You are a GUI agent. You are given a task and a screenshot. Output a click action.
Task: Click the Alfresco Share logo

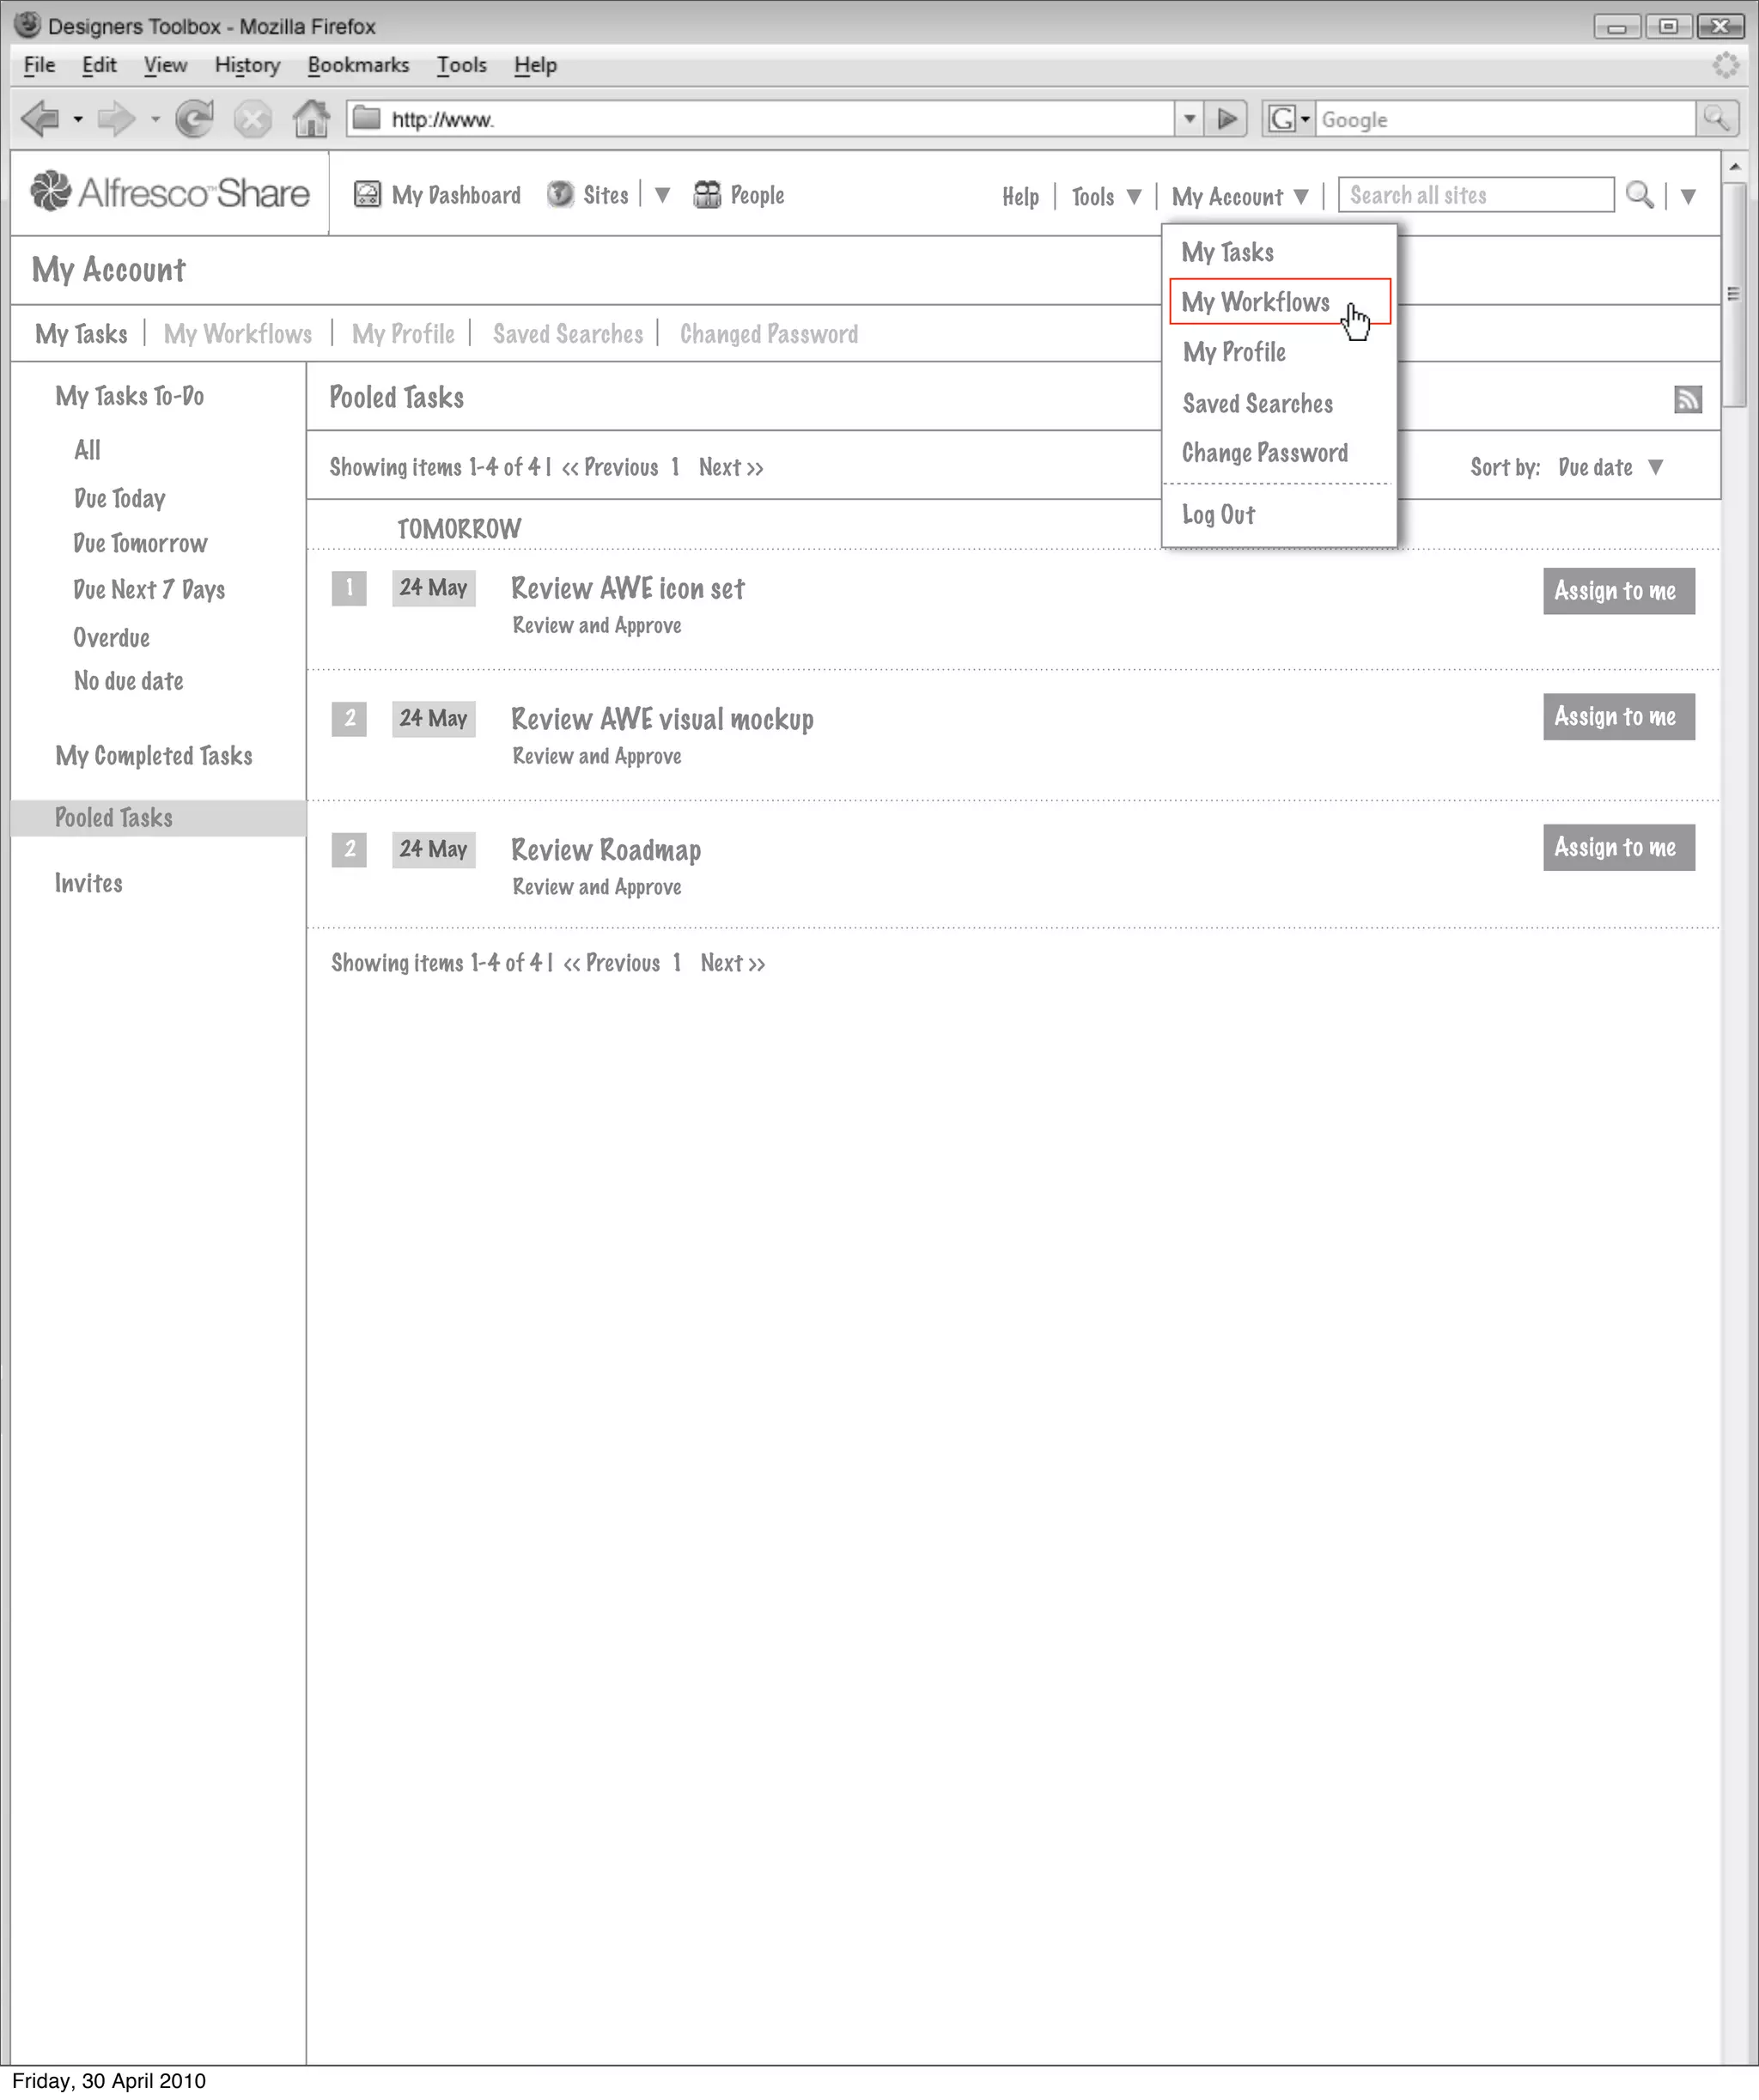point(170,193)
